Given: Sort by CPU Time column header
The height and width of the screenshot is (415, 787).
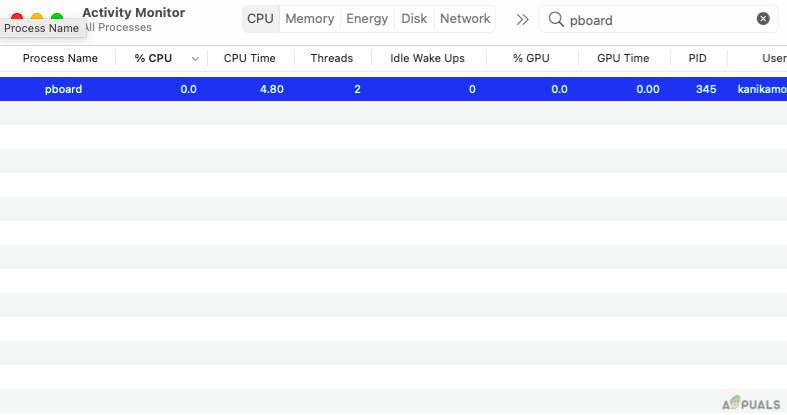Looking at the screenshot, I should pos(249,59).
